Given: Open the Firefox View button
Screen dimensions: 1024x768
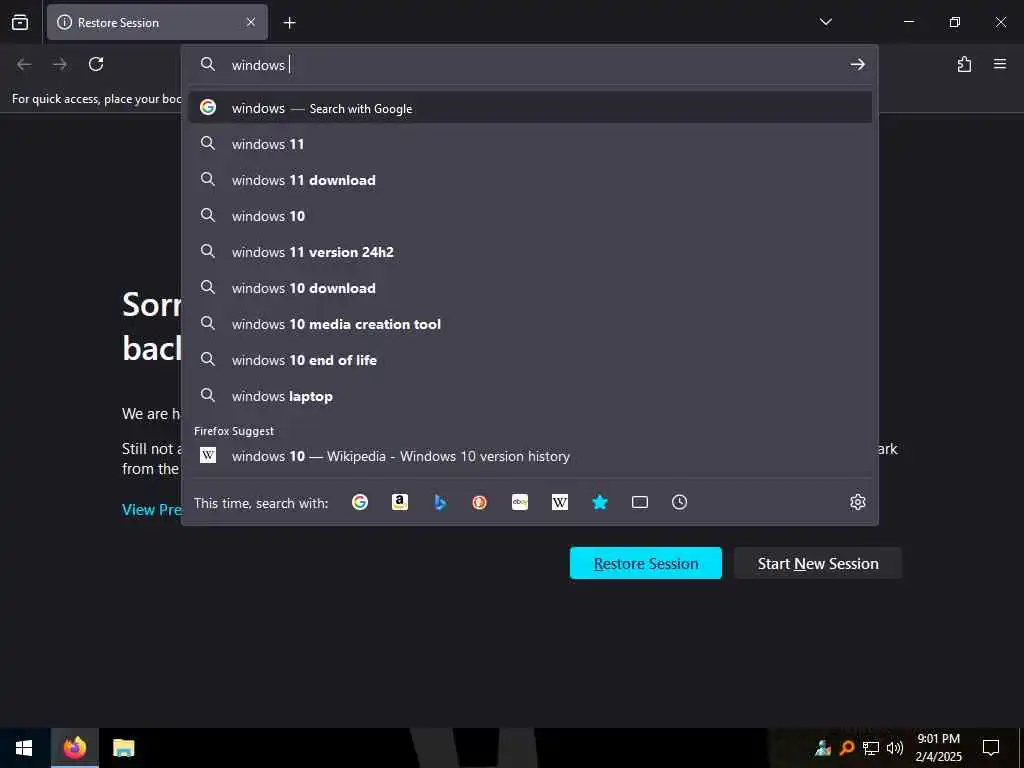Looking at the screenshot, I should [20, 22].
